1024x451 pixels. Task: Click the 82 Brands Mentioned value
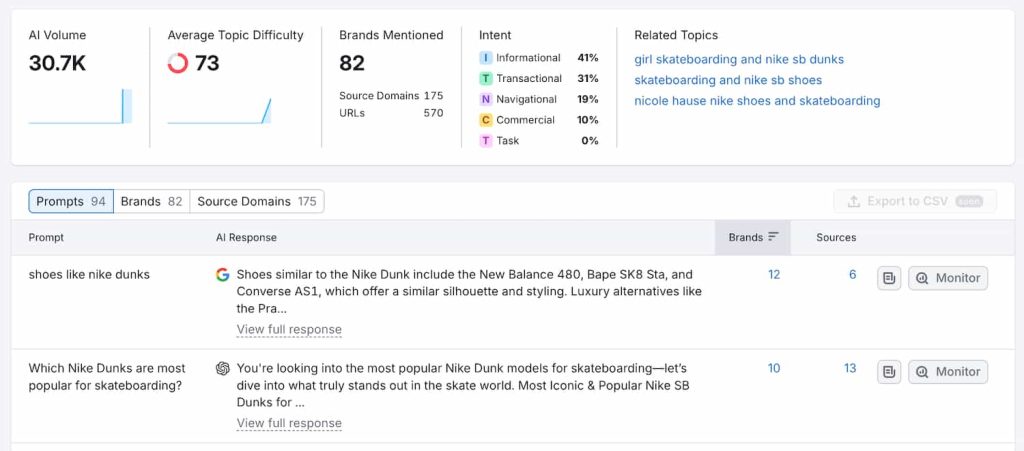click(x=352, y=63)
